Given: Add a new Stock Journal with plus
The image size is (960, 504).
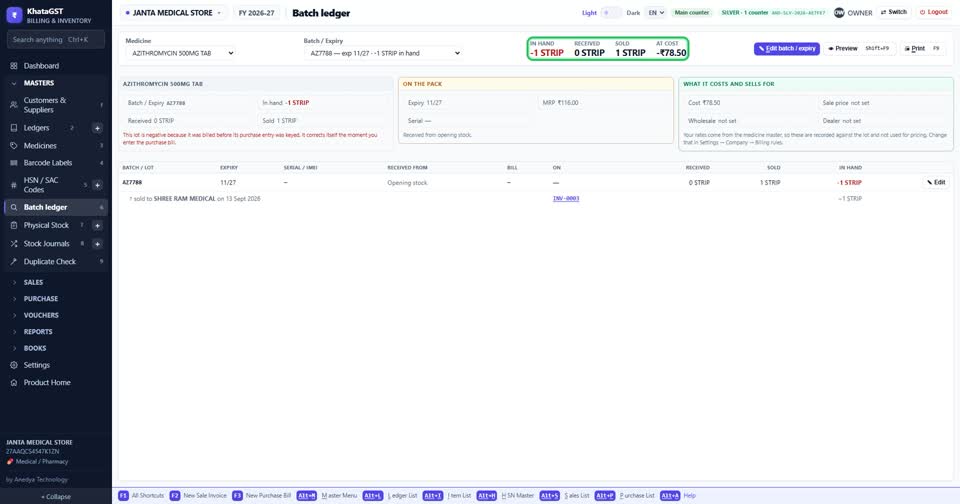Looking at the screenshot, I should tap(97, 244).
